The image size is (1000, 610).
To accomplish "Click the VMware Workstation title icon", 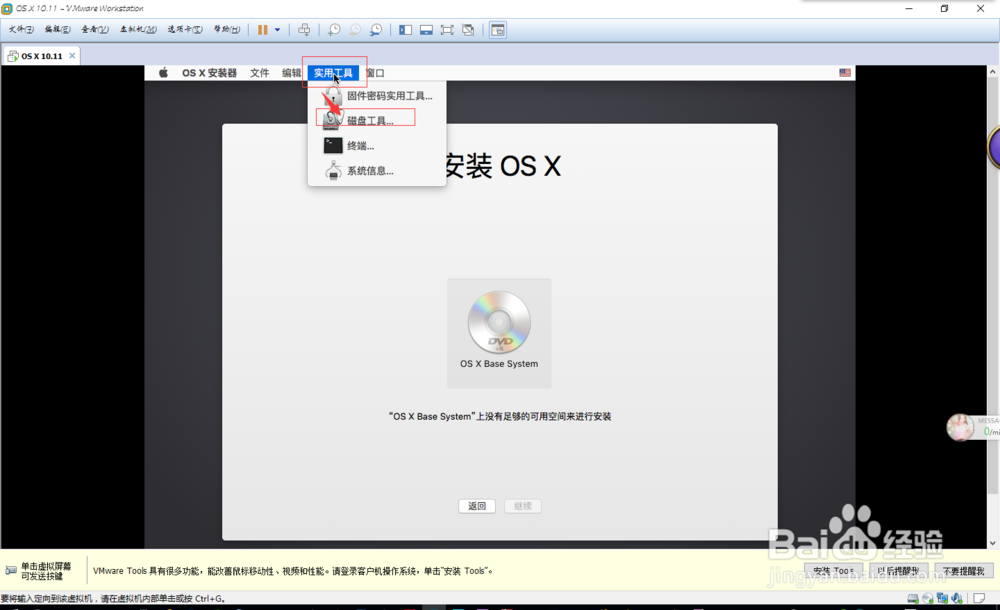I will pyautogui.click(x=7, y=8).
